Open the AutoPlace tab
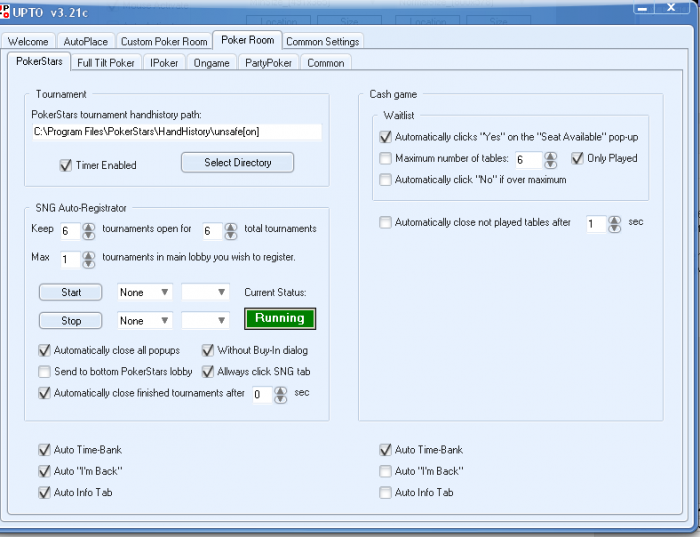The image size is (700, 537). pyautogui.click(x=85, y=42)
